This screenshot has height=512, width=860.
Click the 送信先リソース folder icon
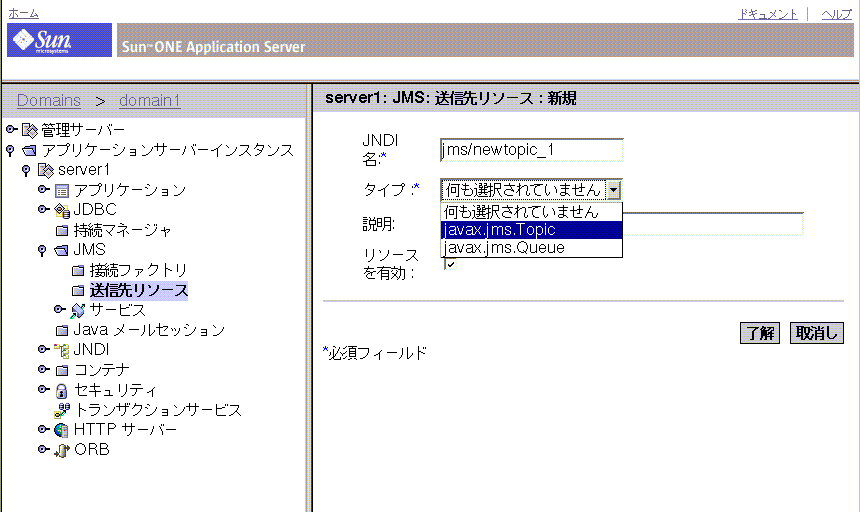(78, 290)
